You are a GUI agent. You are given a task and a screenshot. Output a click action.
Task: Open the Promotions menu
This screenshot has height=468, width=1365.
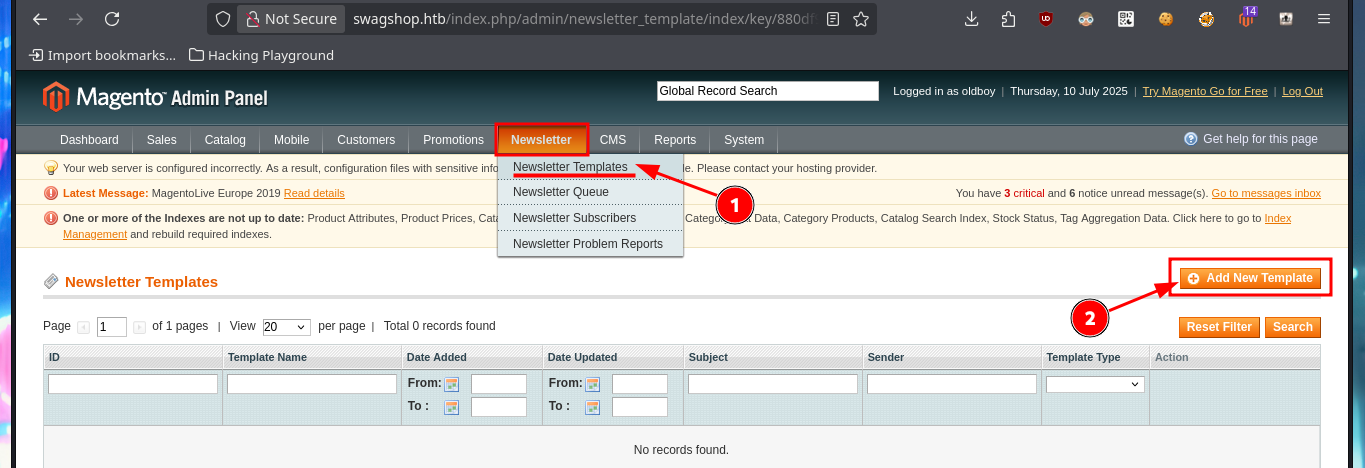pyautogui.click(x=453, y=140)
